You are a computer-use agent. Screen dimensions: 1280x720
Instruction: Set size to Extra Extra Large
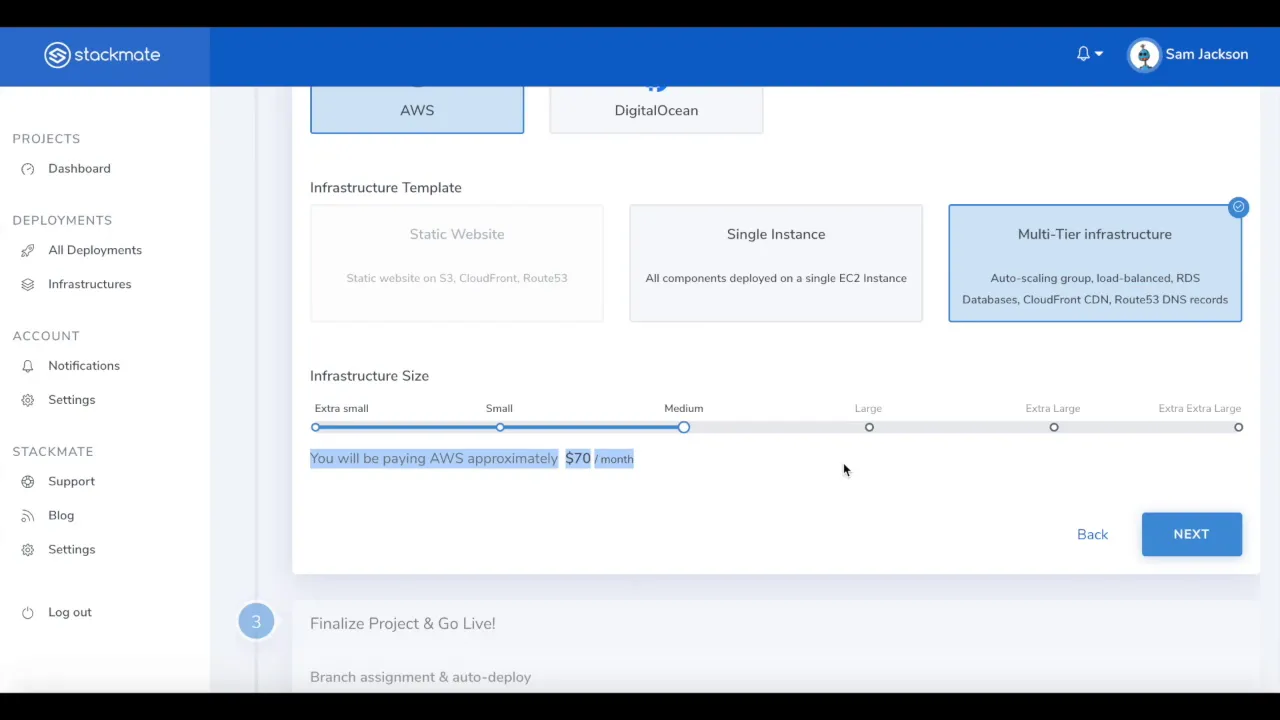coord(1238,427)
